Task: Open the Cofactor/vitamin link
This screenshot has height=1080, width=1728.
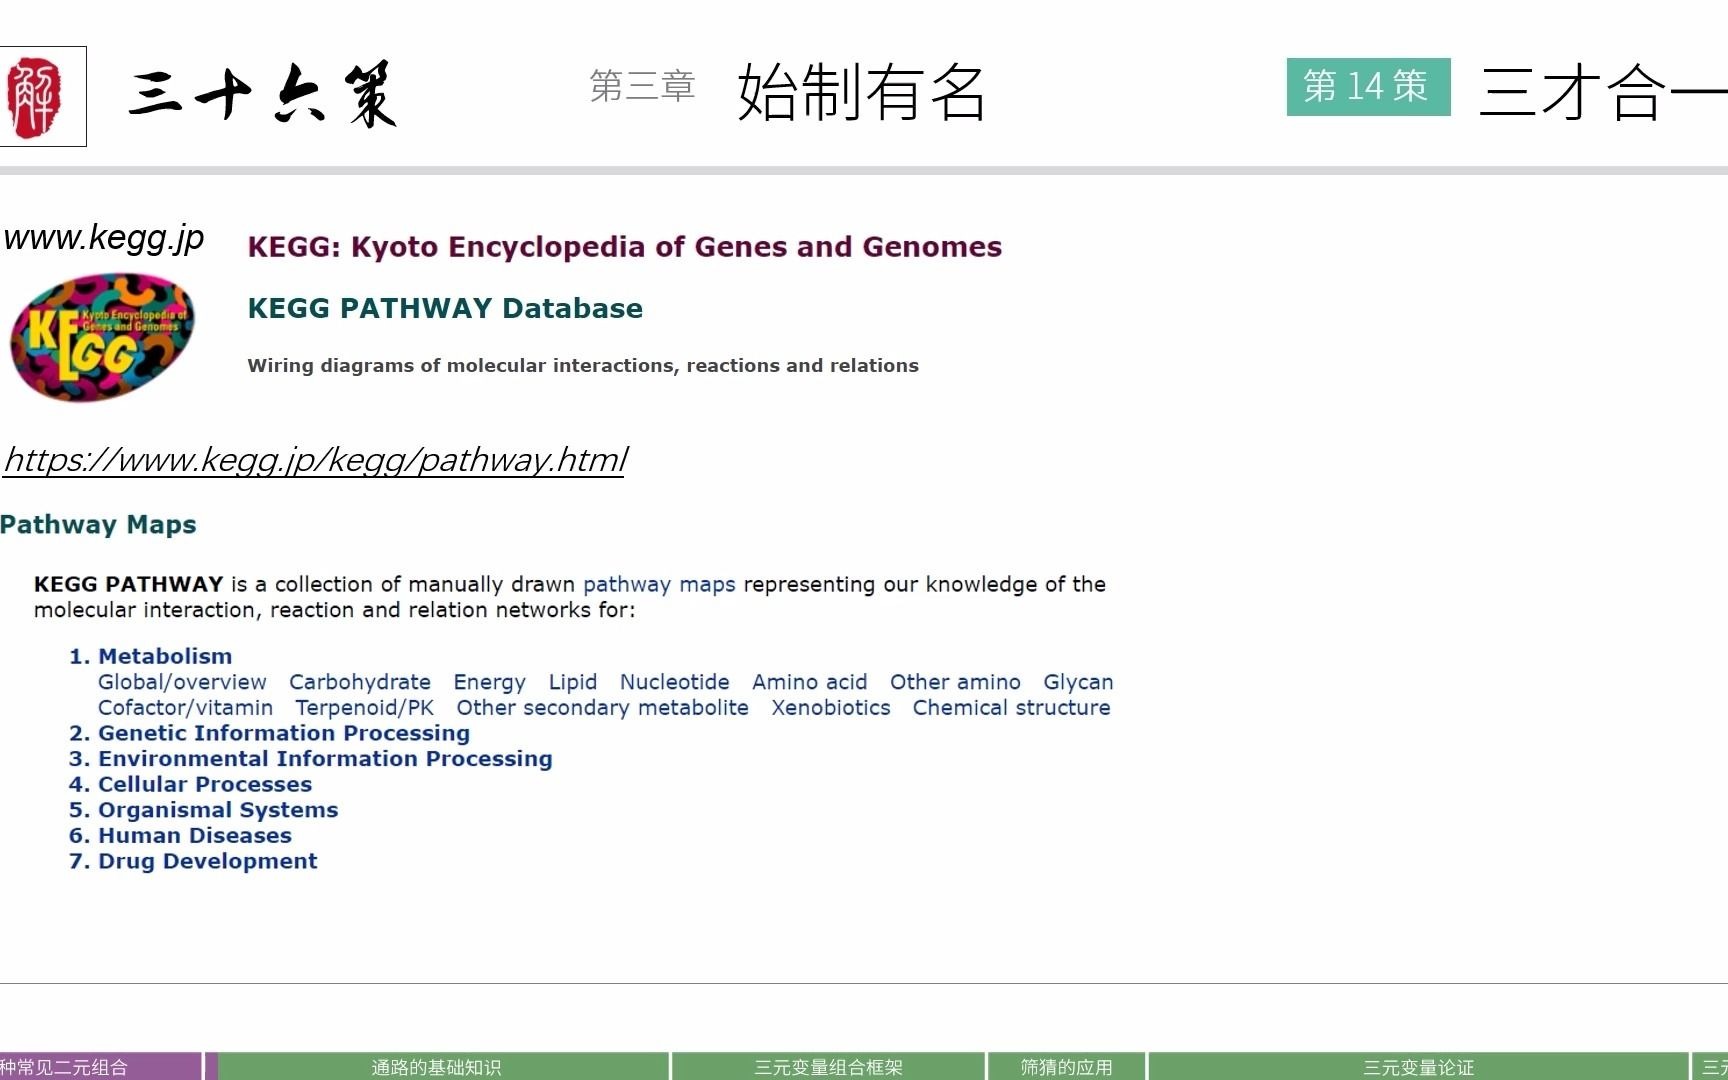Action: [x=185, y=708]
